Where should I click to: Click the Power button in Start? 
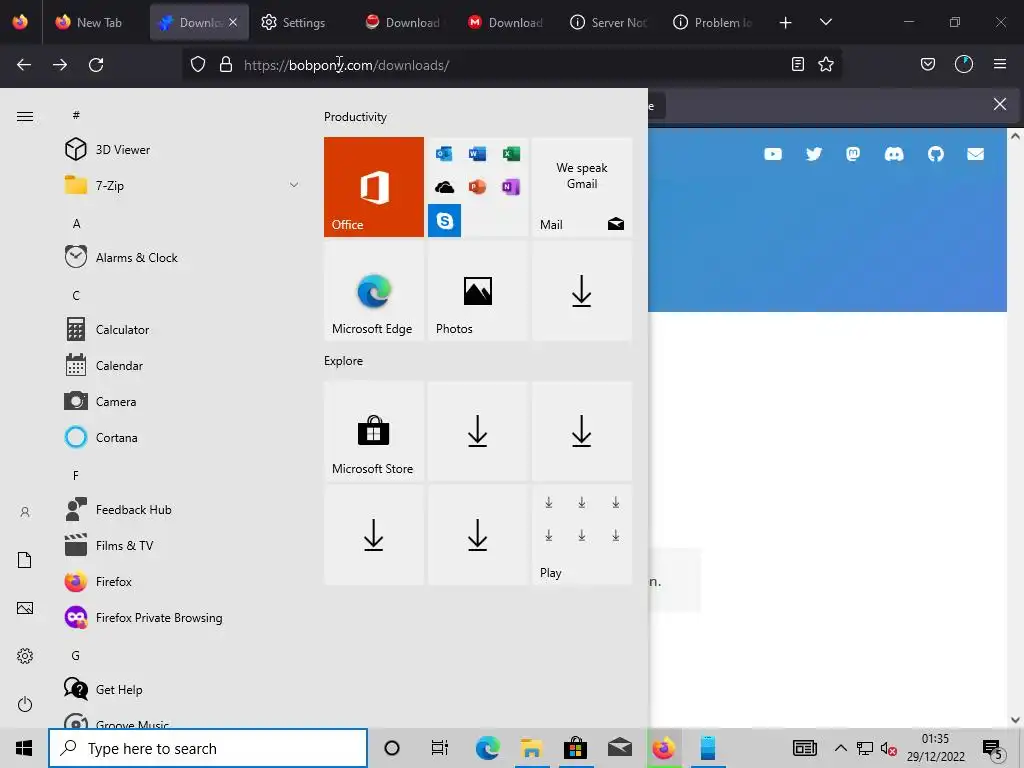[x=25, y=704]
